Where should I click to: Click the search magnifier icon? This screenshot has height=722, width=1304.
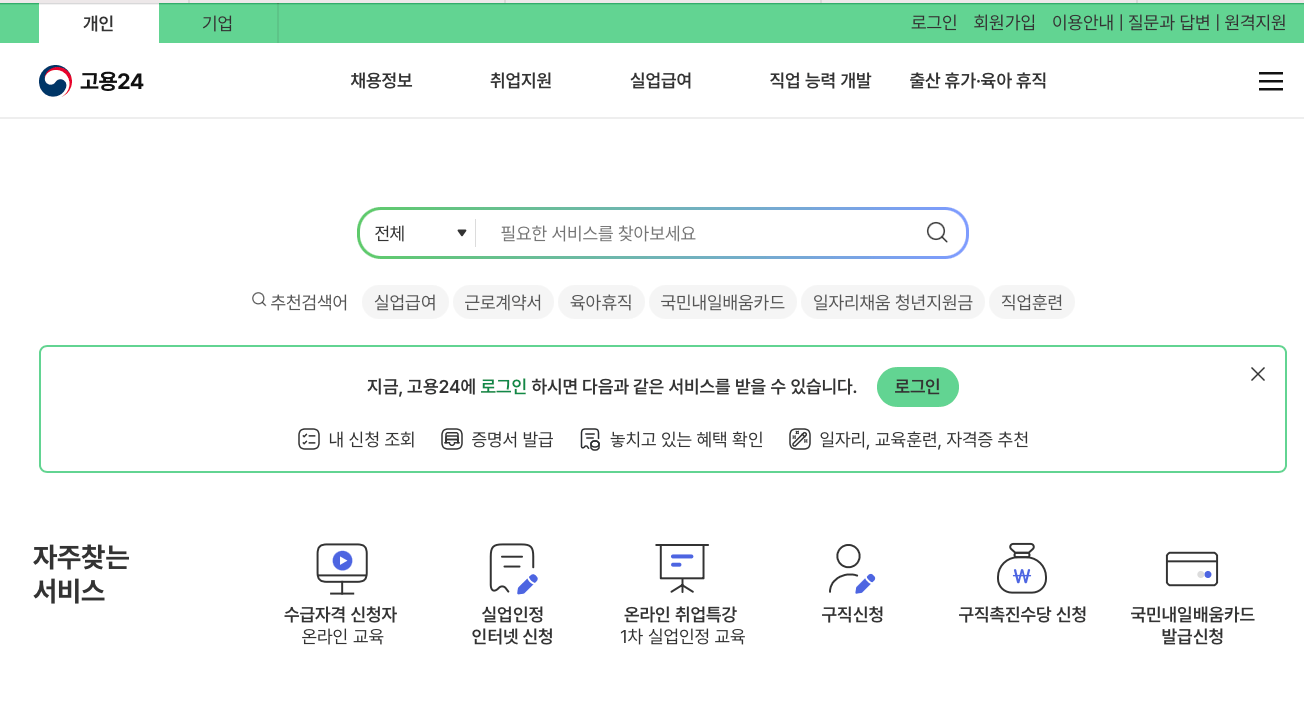pos(936,232)
